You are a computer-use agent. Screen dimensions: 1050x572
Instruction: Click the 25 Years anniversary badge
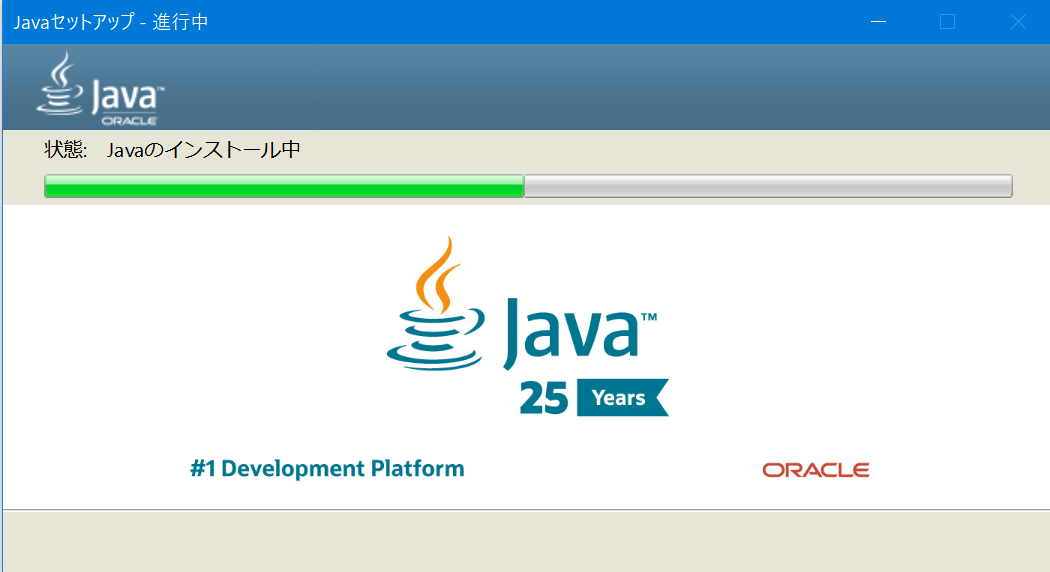coord(594,398)
